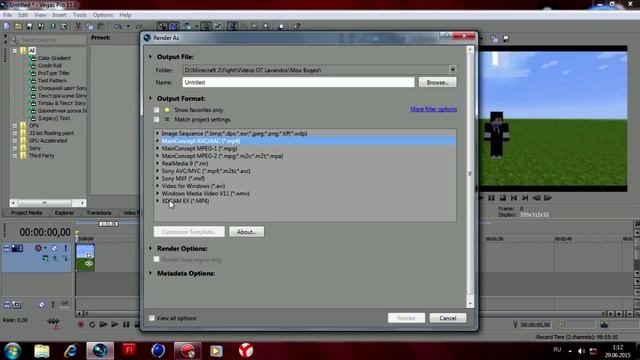The width and height of the screenshot is (640, 360).
Task: Click the Cancel button
Action: tap(448, 318)
